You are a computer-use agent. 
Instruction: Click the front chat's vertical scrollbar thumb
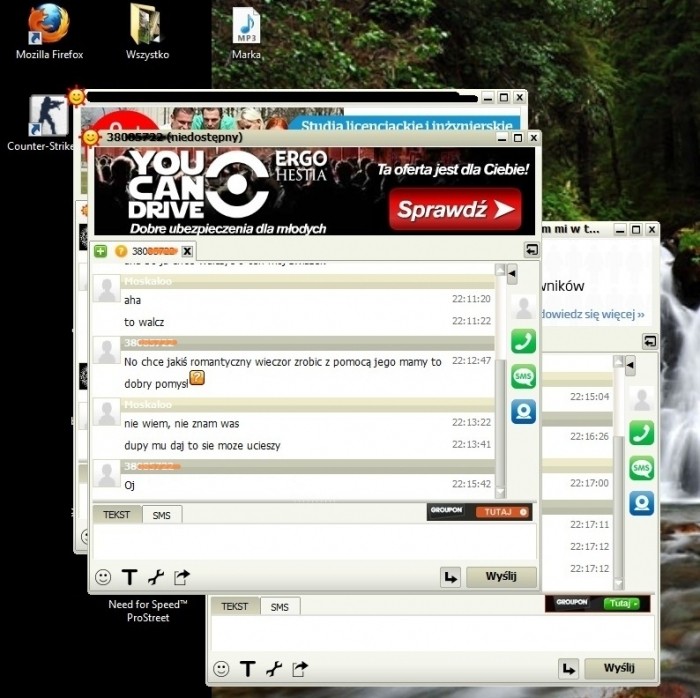tap(500, 420)
